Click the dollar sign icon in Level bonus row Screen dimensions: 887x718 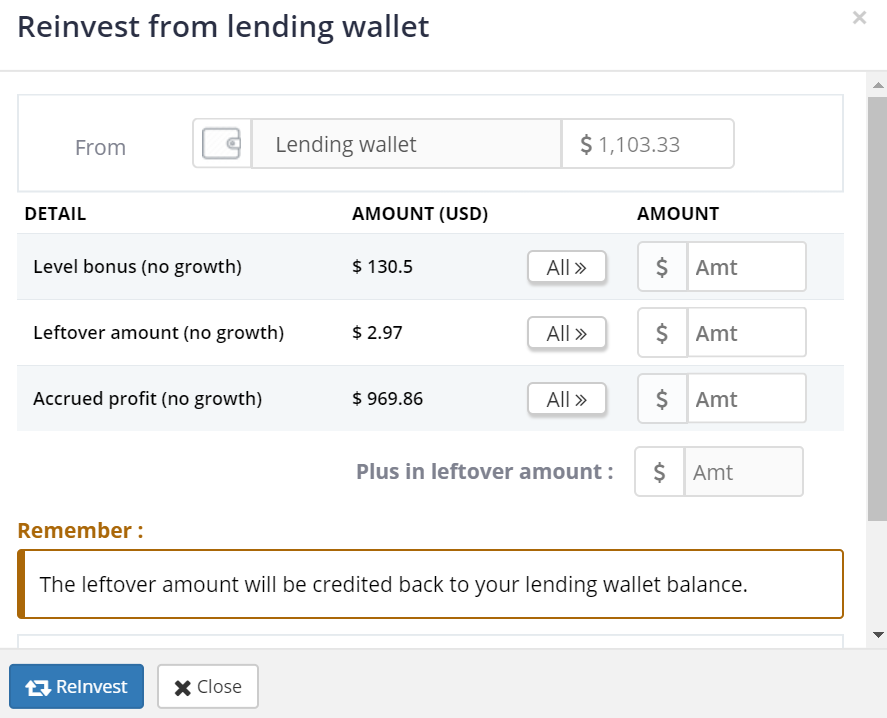(662, 266)
